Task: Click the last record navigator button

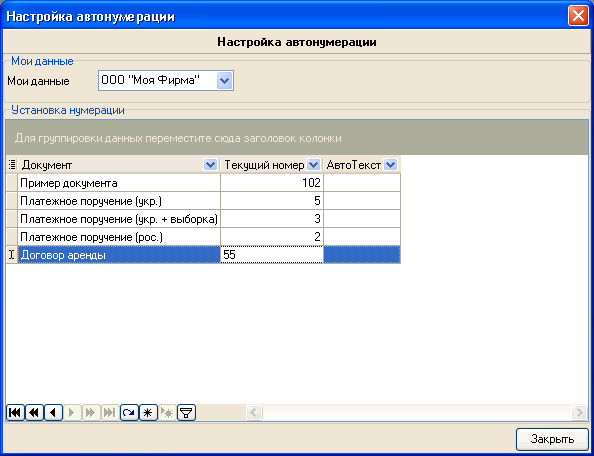Action: coord(110,412)
